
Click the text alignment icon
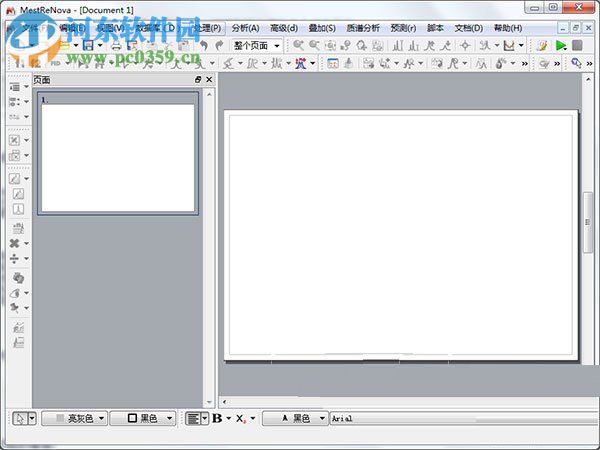click(193, 418)
